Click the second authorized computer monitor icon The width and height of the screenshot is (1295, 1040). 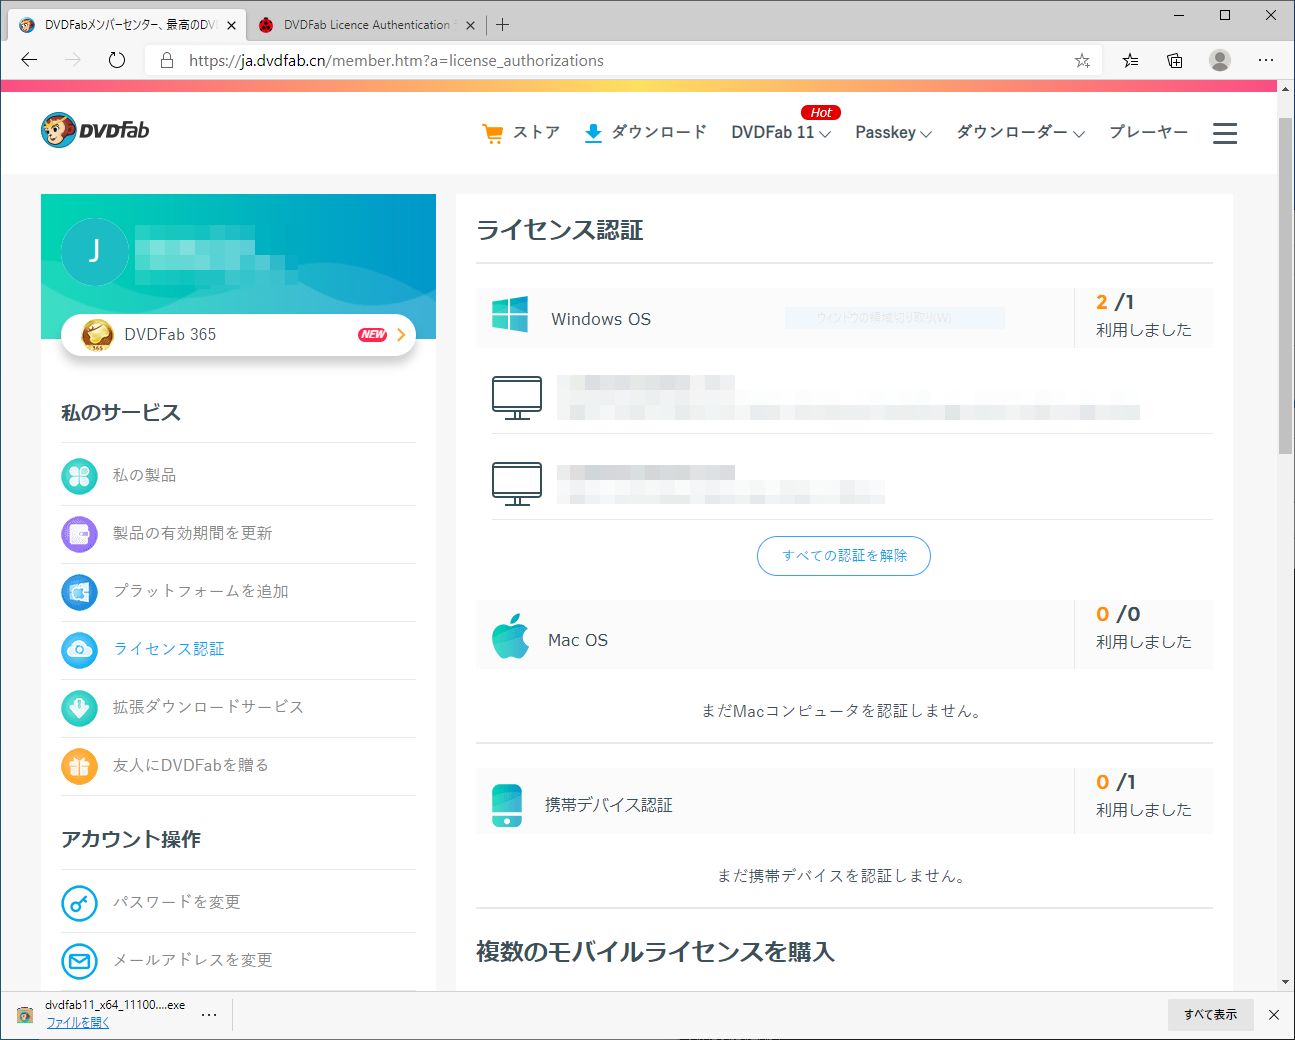[x=517, y=484]
